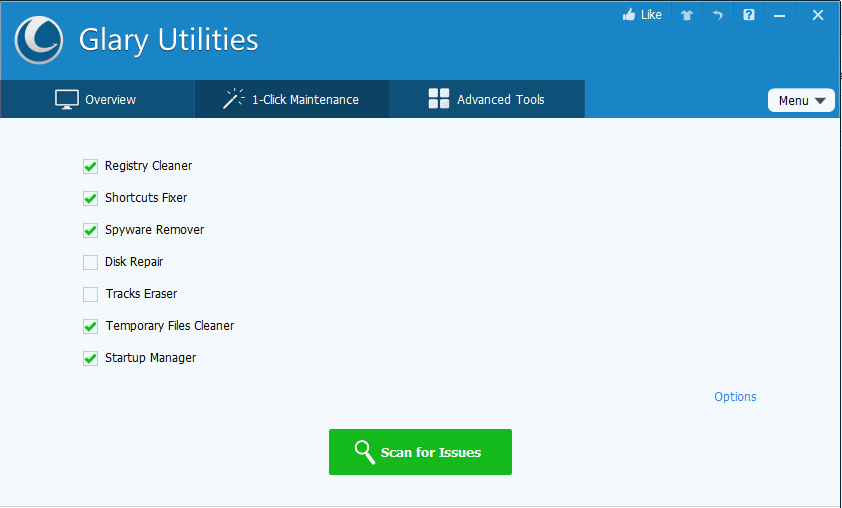Open the skin shirt icon
Image resolution: width=842 pixels, height=508 pixels.
pos(687,15)
